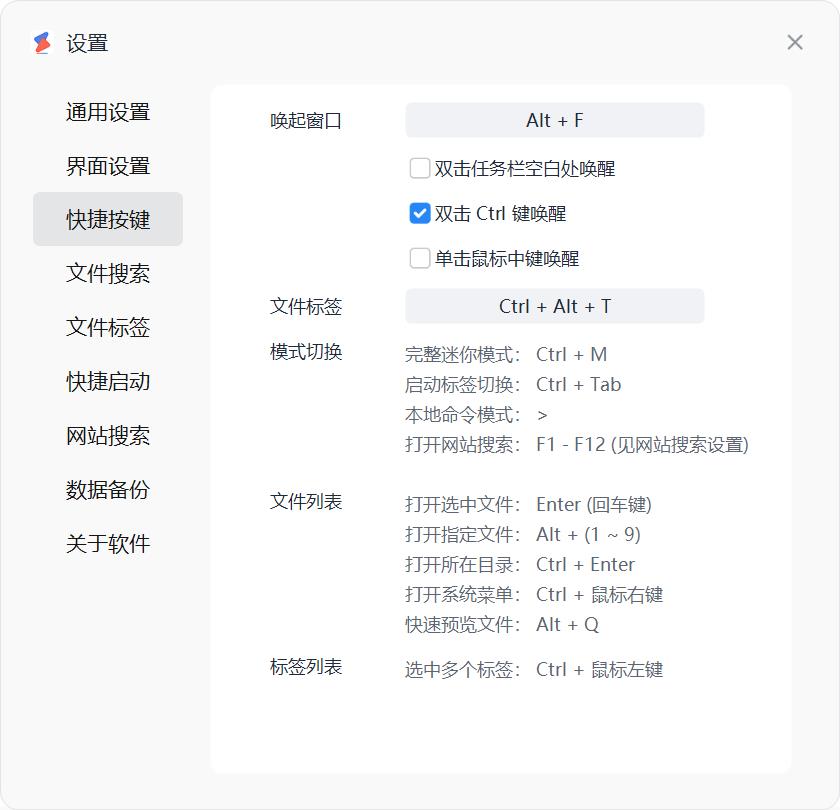Click the app logo icon in title bar
This screenshot has width=840, height=810.
[40, 43]
